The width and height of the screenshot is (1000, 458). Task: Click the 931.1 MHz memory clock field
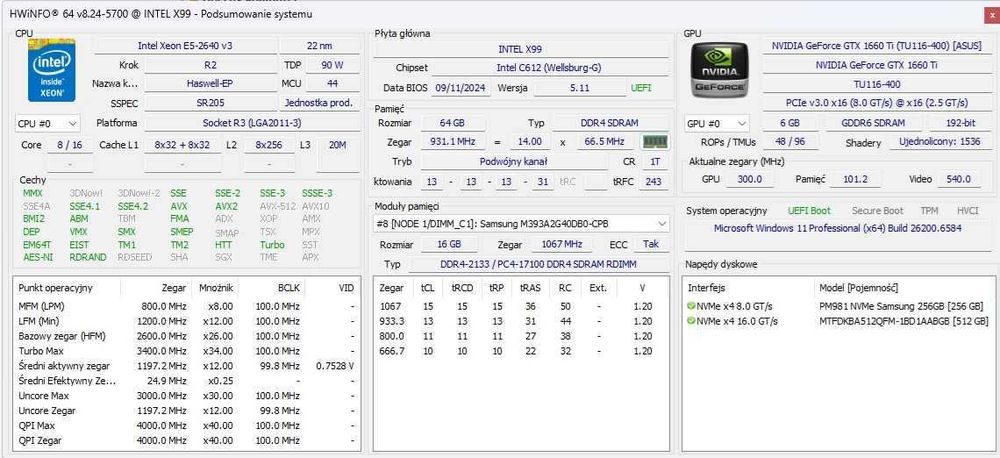tap(452, 142)
